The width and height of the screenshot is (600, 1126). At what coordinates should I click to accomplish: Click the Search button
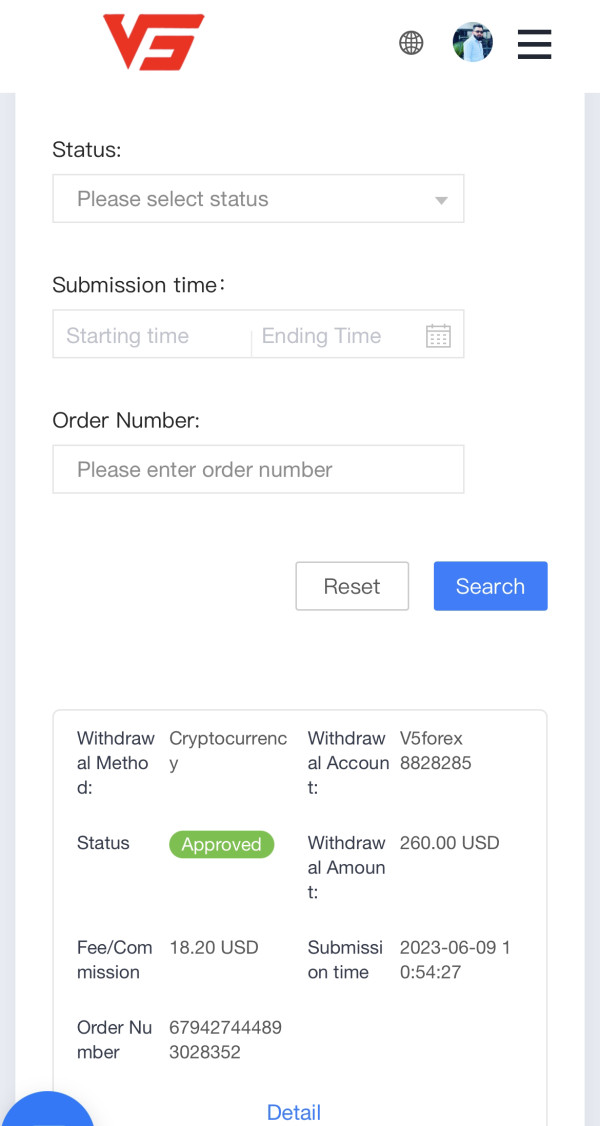pyautogui.click(x=491, y=586)
